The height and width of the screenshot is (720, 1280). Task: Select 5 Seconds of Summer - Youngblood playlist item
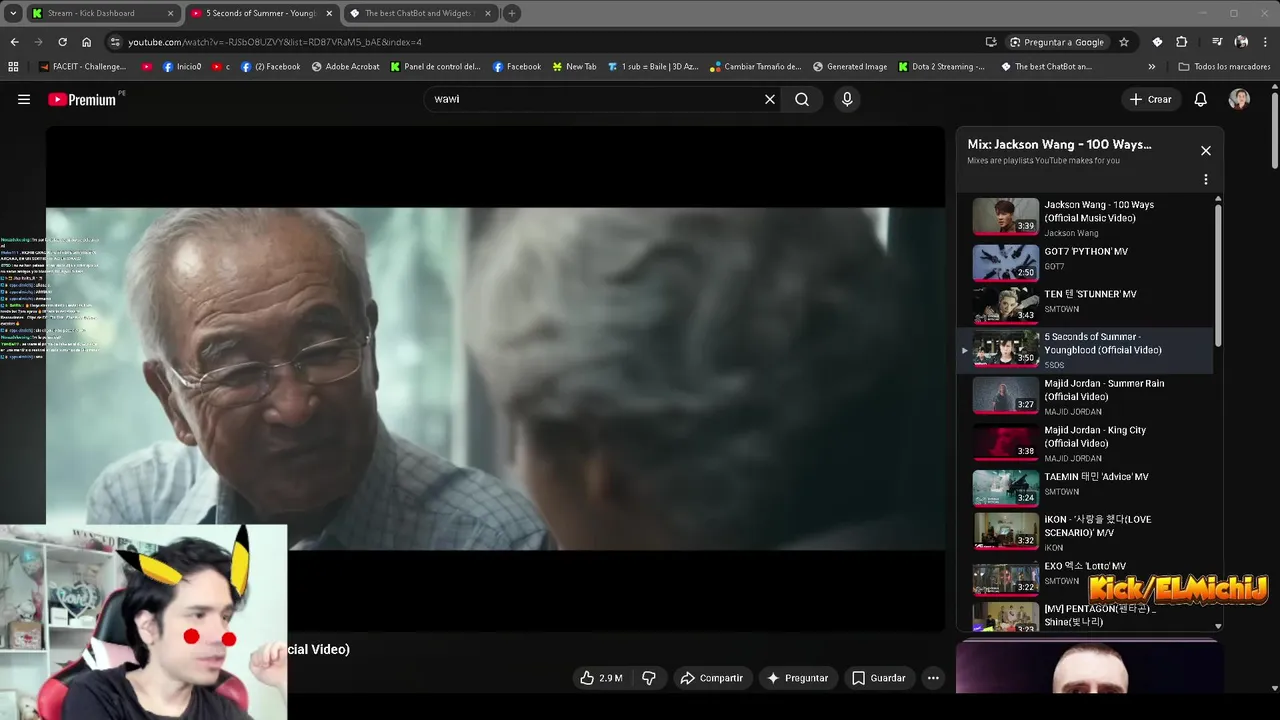click(1085, 350)
